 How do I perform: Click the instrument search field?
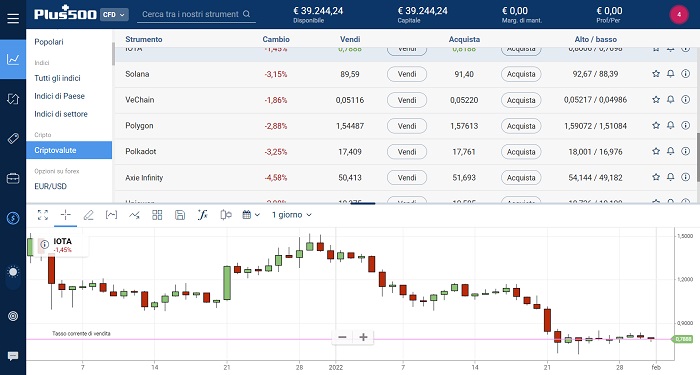[x=196, y=14]
